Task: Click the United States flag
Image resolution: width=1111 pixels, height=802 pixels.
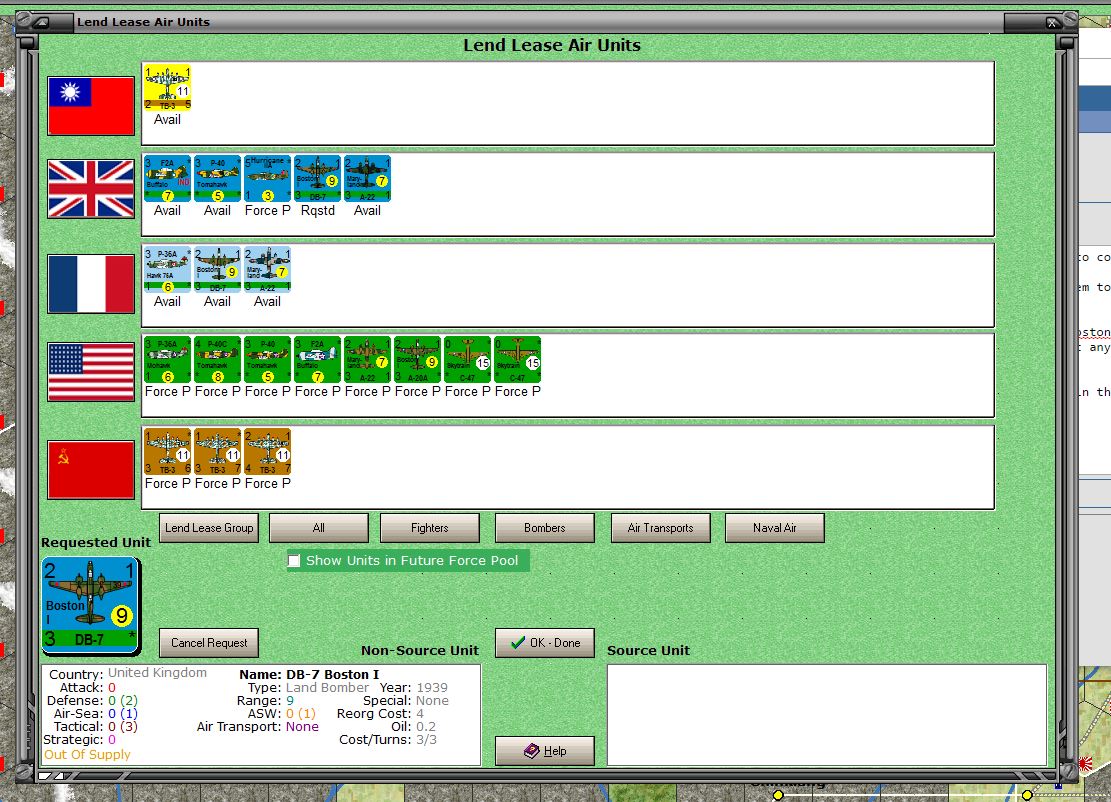Action: click(x=91, y=372)
